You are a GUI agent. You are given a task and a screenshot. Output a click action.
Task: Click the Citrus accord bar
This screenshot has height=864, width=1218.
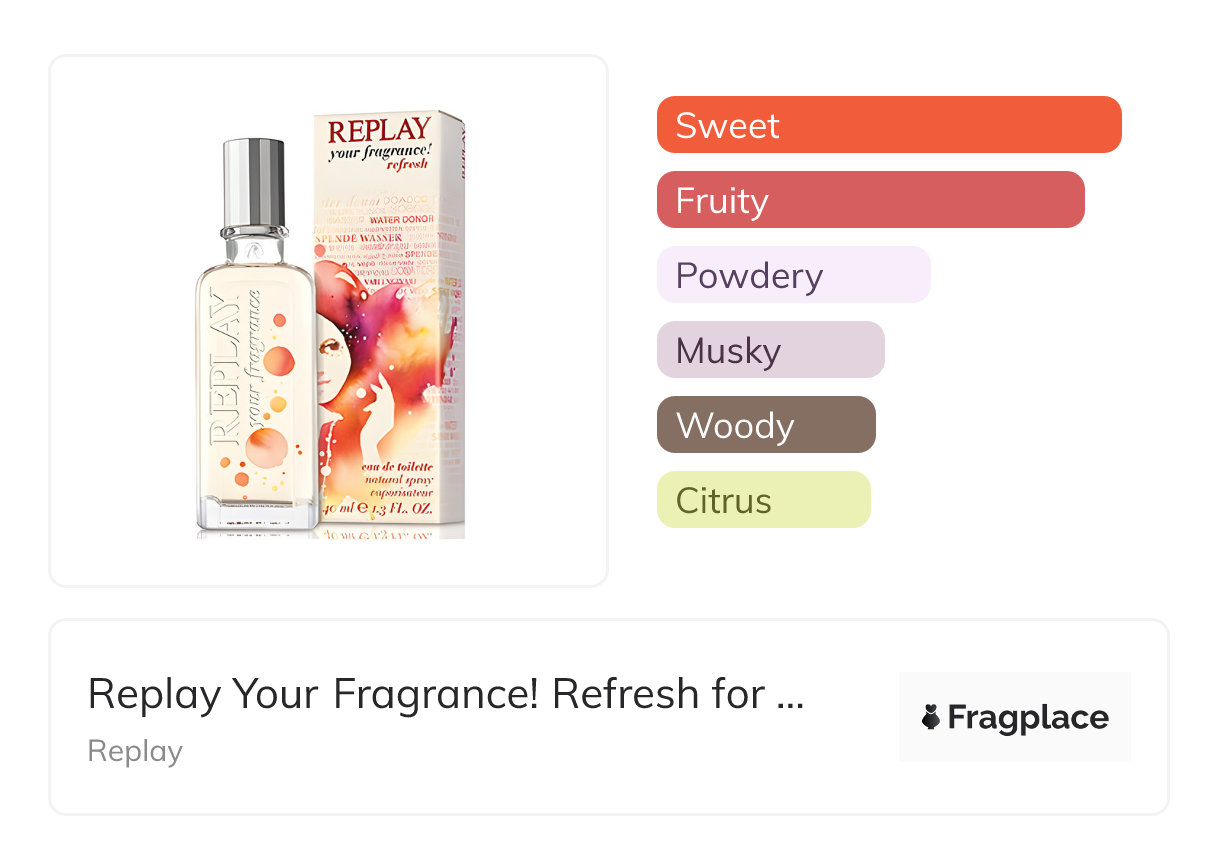[x=763, y=500]
